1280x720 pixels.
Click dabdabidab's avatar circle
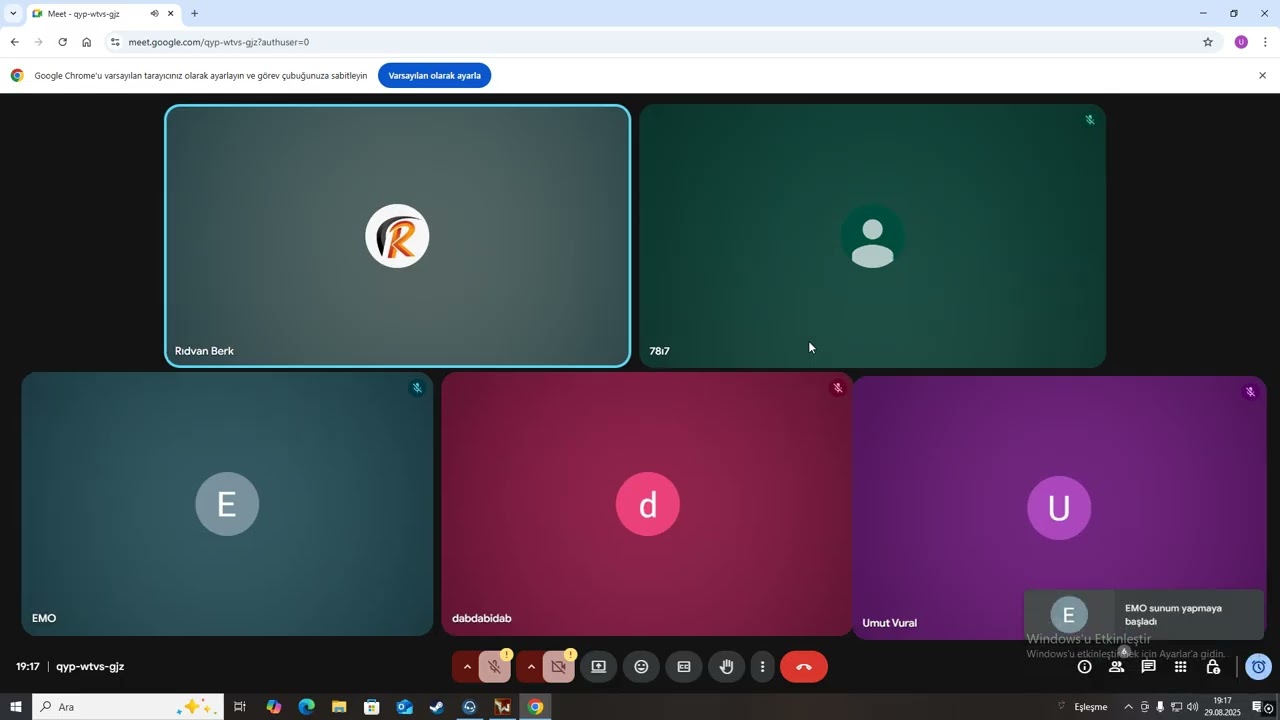648,504
